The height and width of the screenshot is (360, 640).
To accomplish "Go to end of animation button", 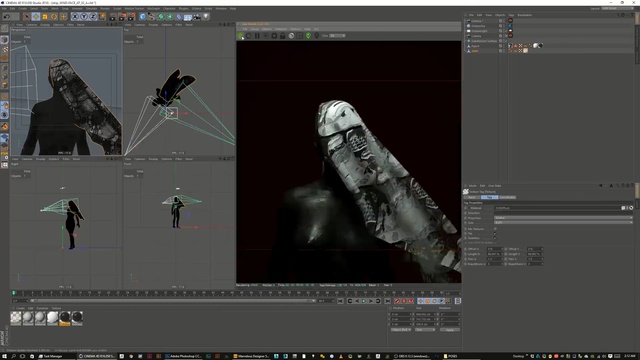I will click(387, 301).
